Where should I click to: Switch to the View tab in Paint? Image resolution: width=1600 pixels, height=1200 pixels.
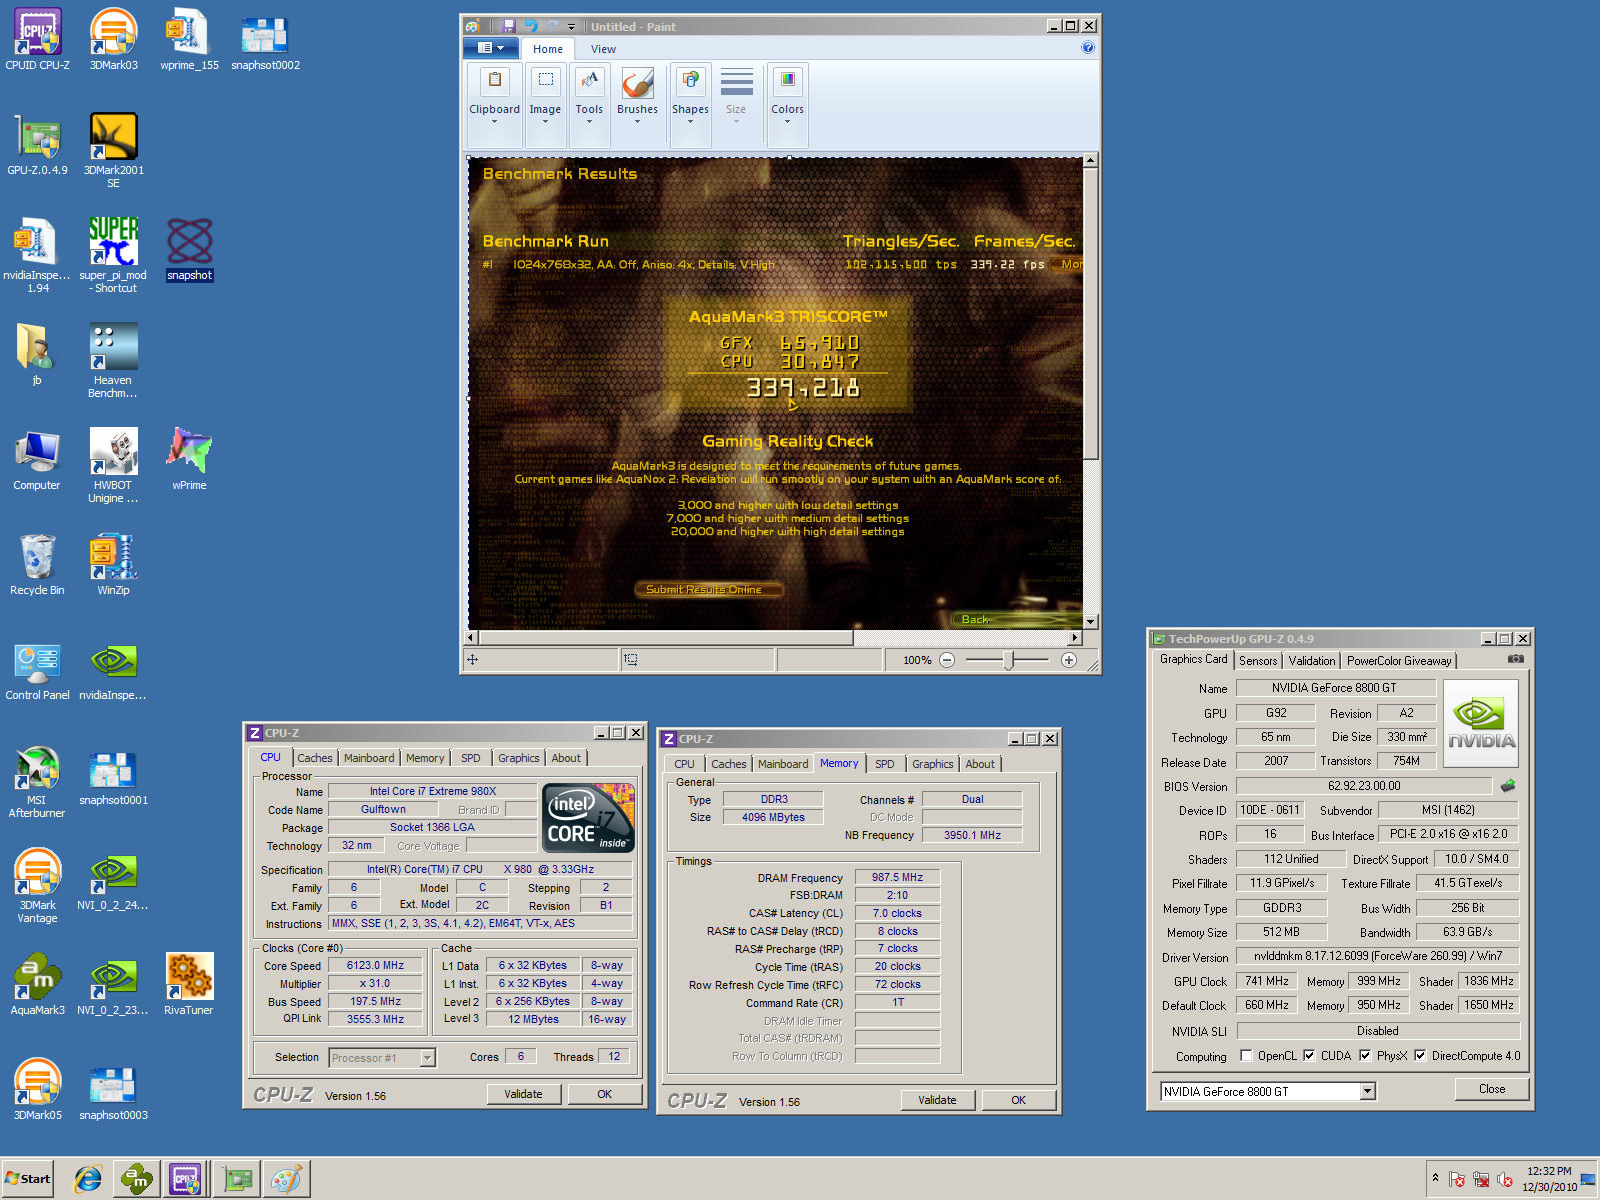click(x=603, y=49)
